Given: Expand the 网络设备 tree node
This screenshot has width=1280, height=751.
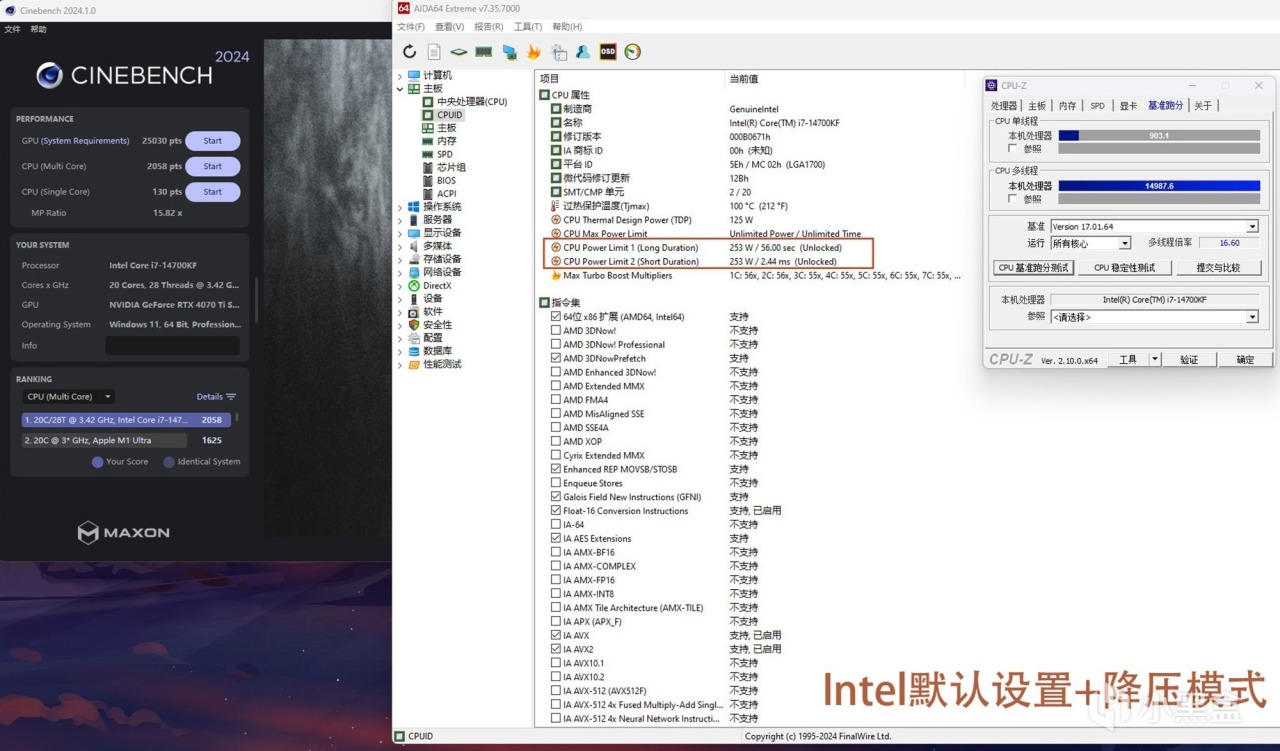Looking at the screenshot, I should point(400,272).
